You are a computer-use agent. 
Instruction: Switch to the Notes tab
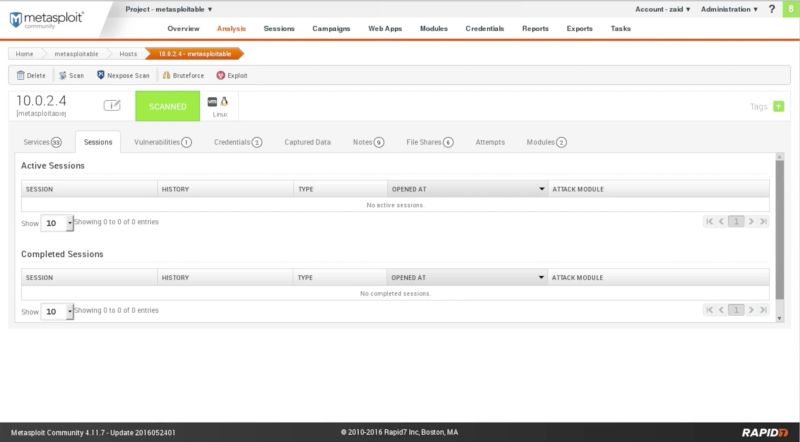click(368, 142)
